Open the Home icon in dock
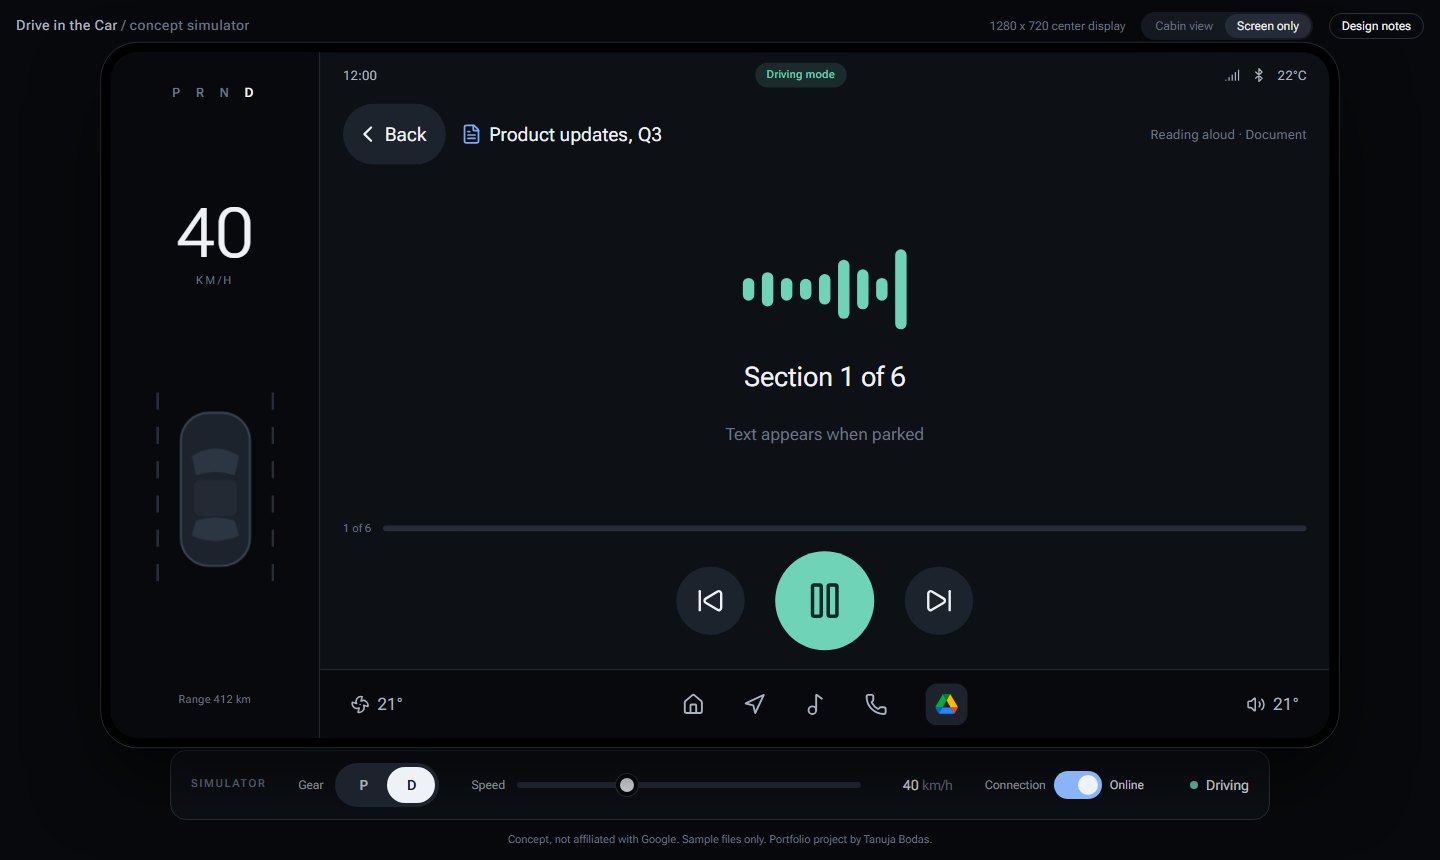Viewport: 1440px width, 860px height. pos(693,704)
